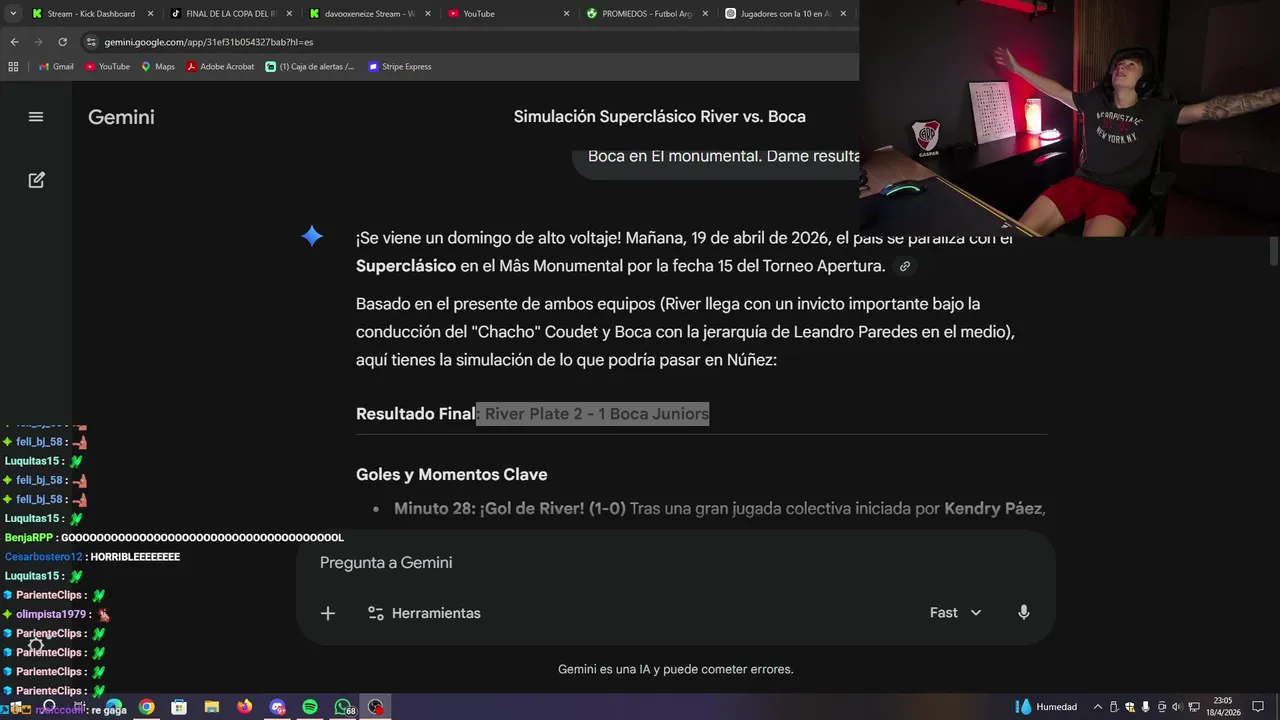Open volume control in tray

coord(1177,707)
